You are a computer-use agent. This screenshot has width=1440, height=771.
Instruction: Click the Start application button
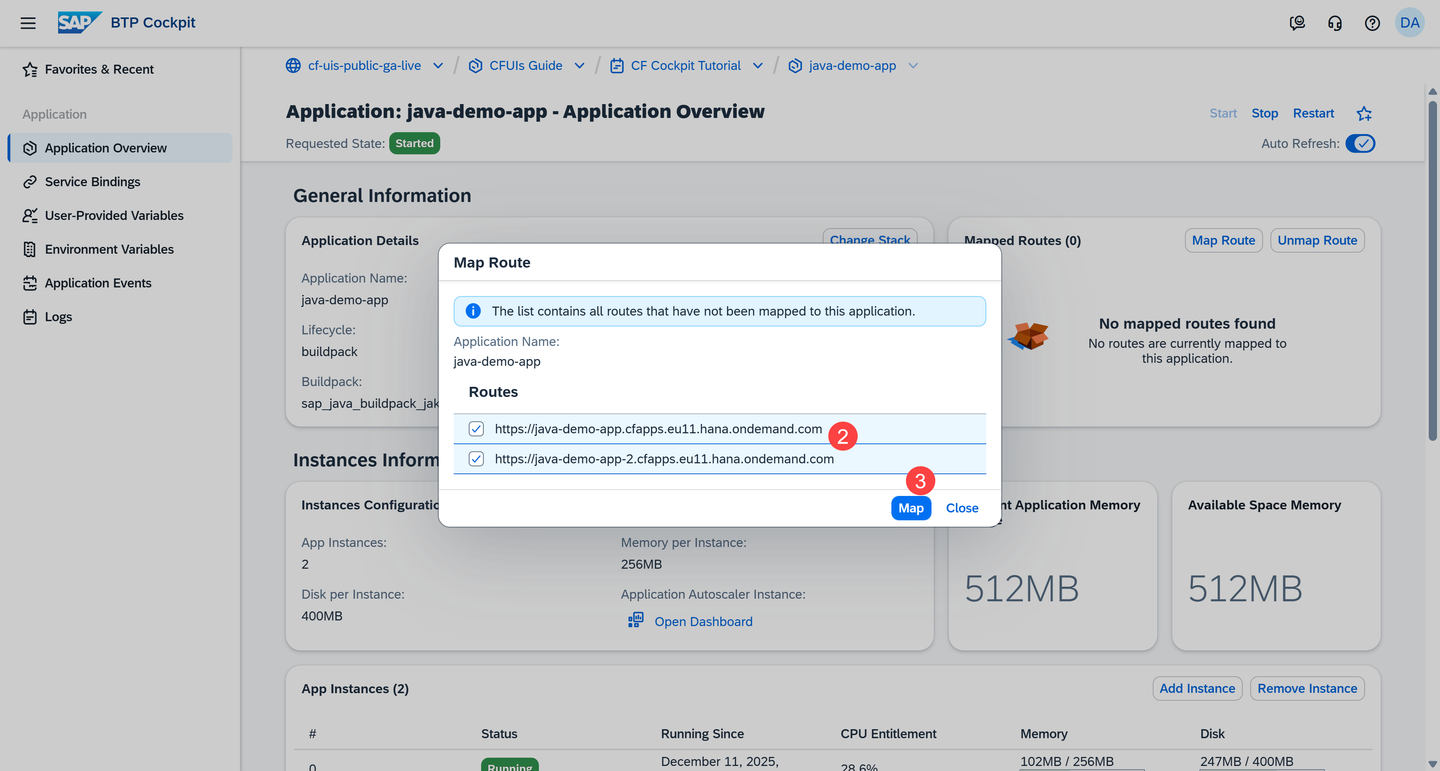[x=1223, y=114]
